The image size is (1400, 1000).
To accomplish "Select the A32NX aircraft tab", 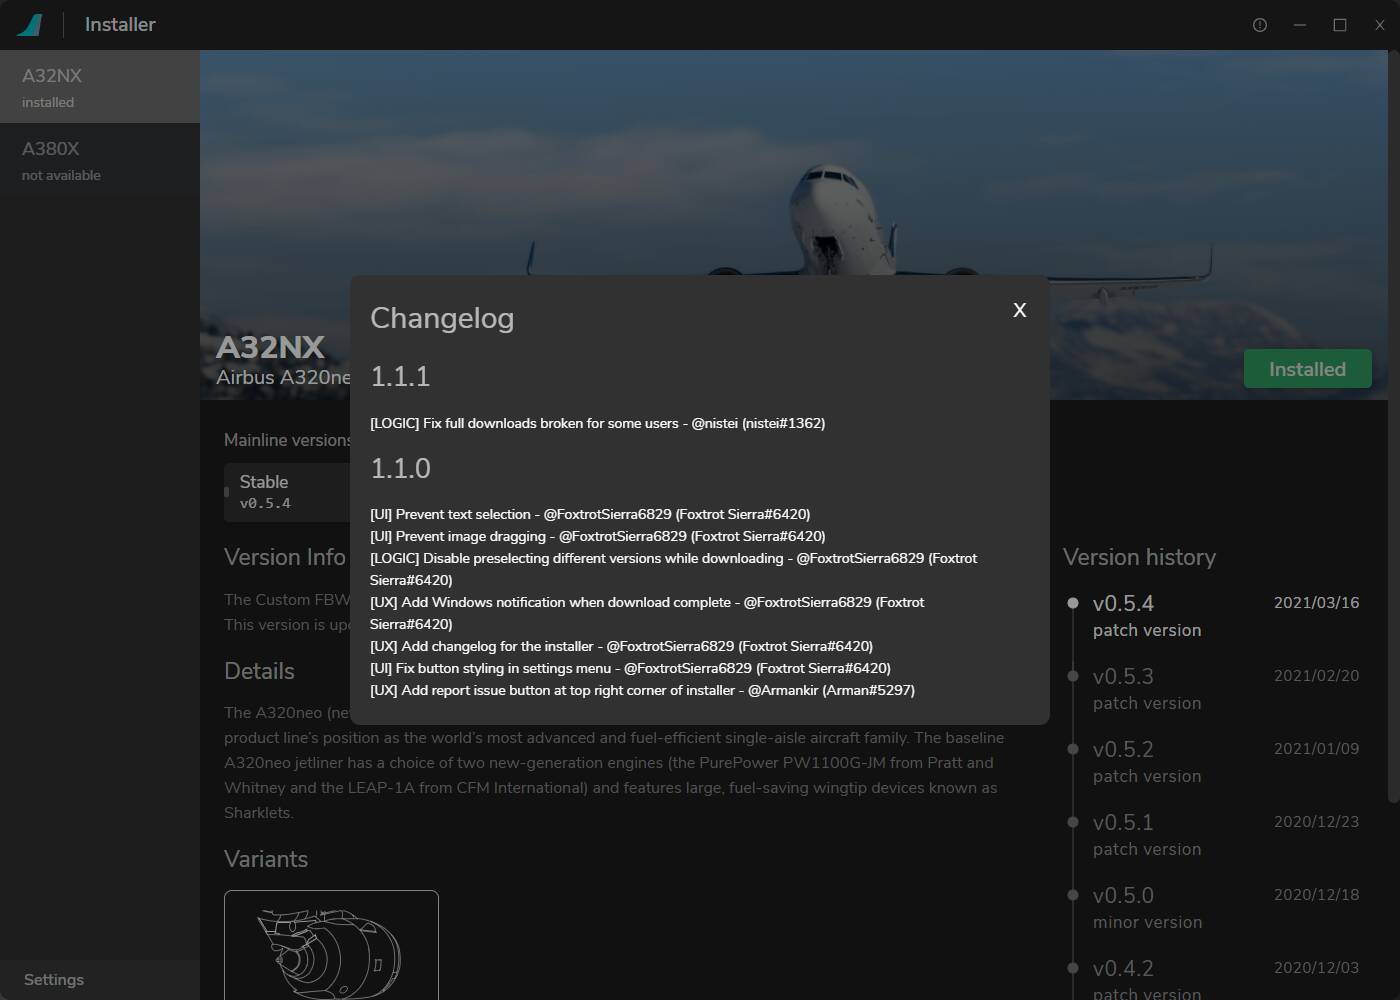I will [x=100, y=87].
